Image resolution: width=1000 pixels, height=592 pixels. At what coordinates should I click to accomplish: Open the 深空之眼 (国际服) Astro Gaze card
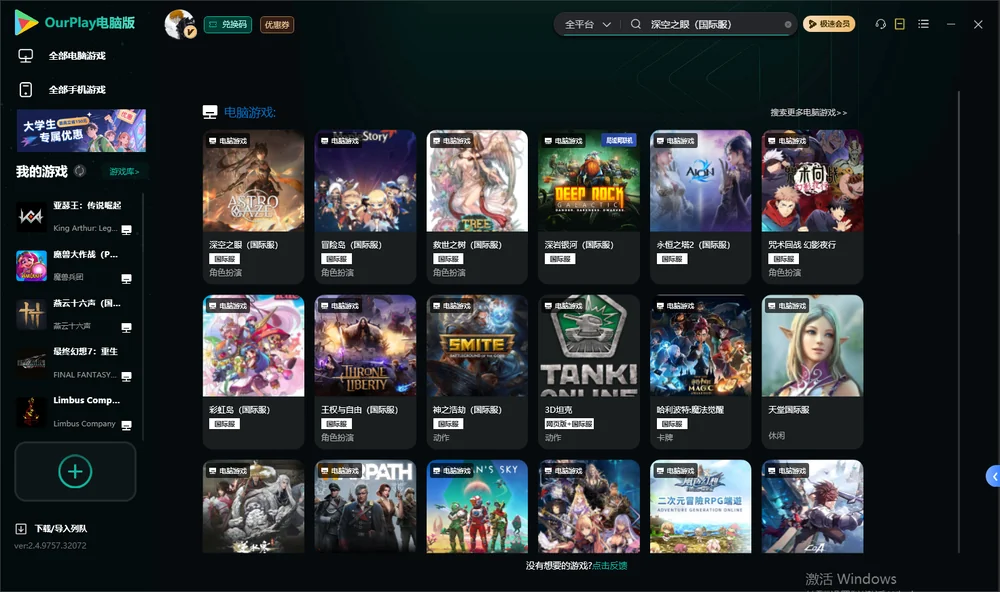click(x=253, y=207)
